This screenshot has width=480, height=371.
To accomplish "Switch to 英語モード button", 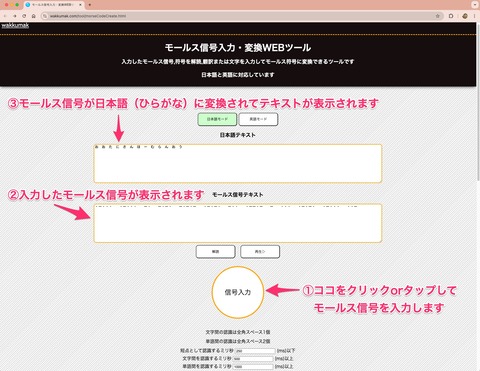I will pos(258,119).
